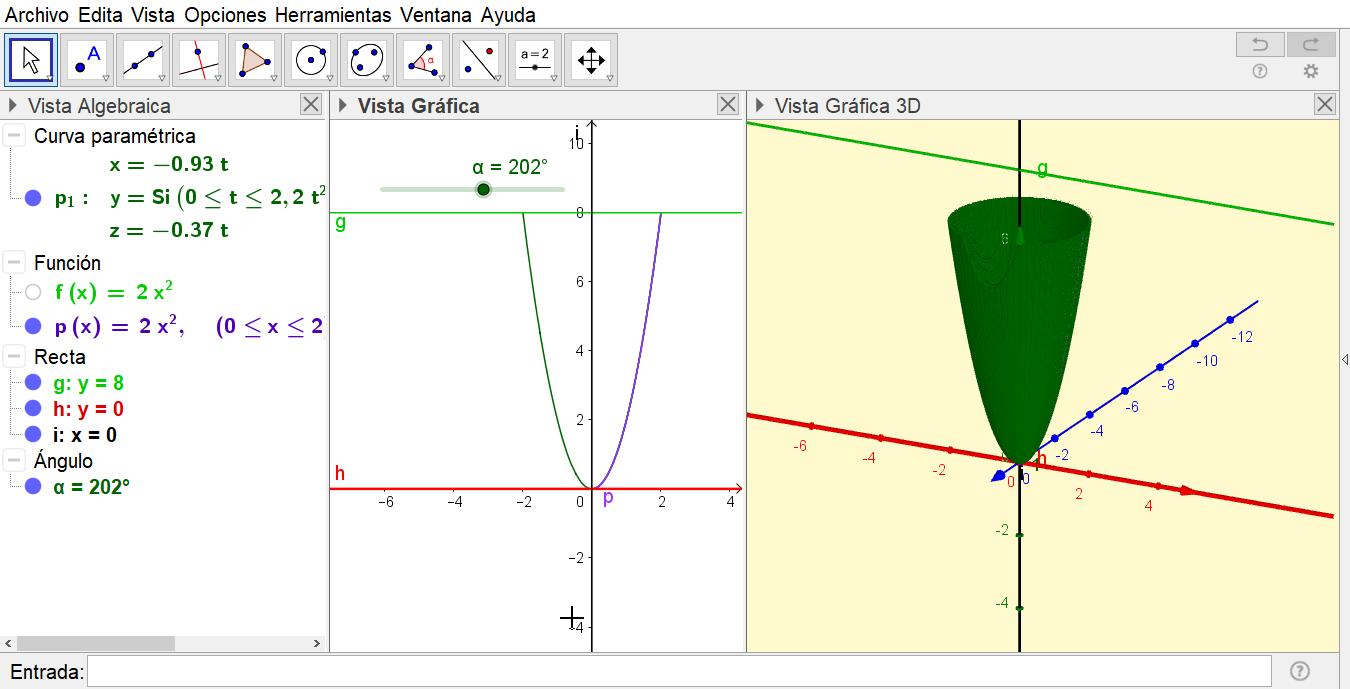Open the Ventana menu
This screenshot has height=689, width=1350.
coord(436,15)
